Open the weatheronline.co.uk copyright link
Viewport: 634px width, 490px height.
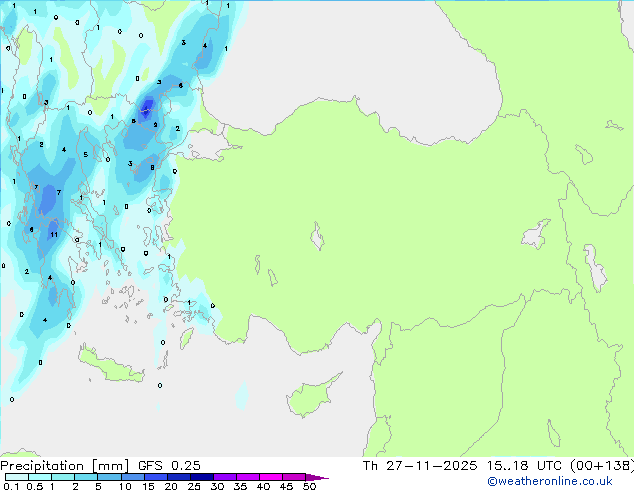click(550, 481)
